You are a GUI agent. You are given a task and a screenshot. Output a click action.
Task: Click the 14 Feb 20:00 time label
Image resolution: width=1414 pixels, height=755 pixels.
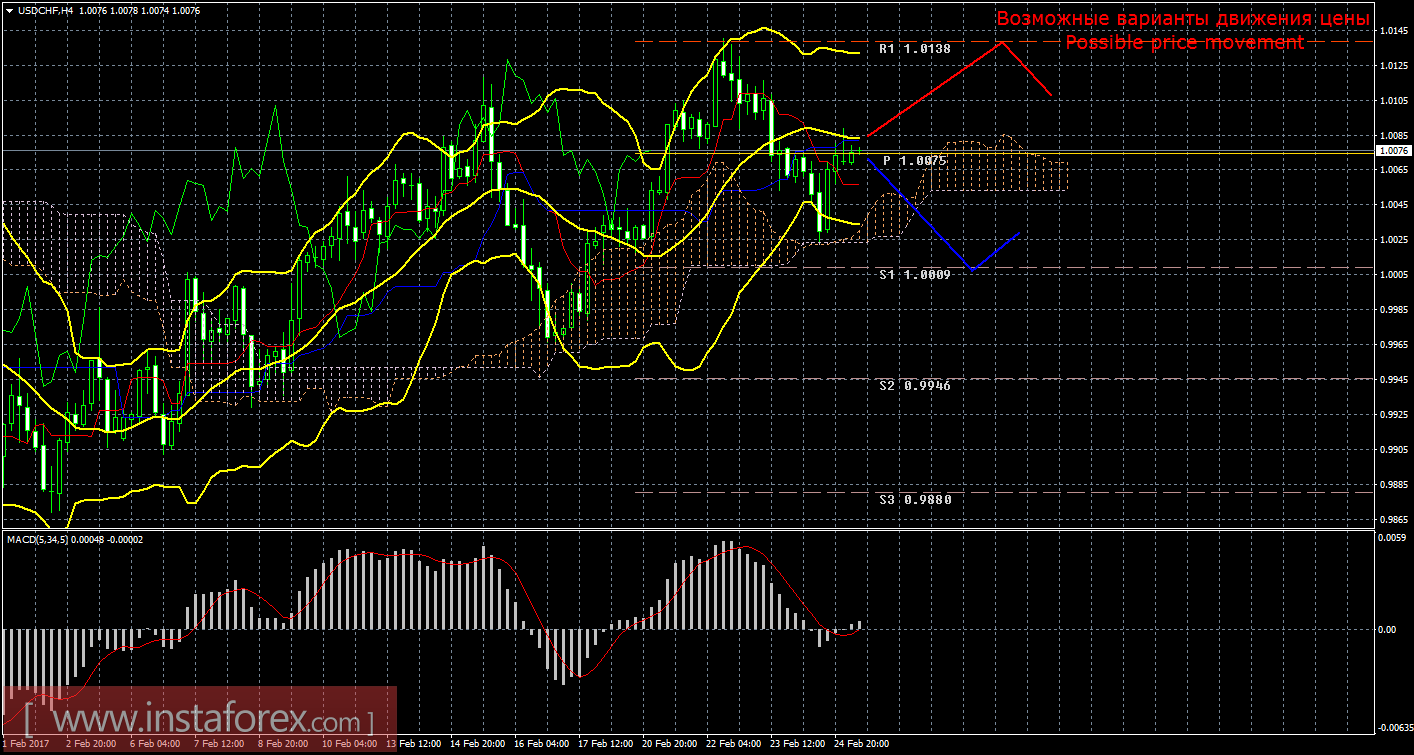point(477,744)
